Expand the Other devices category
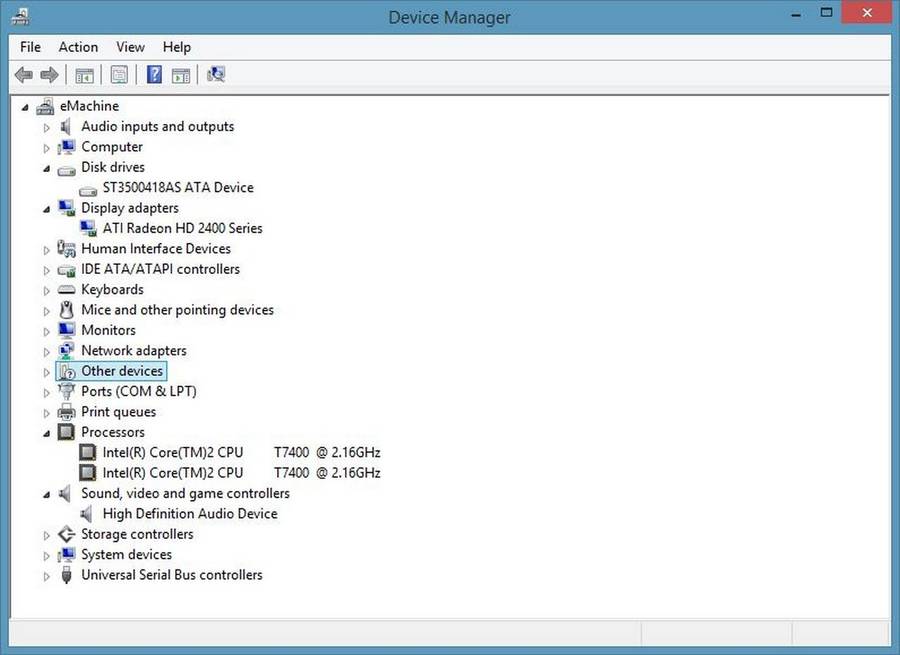The image size is (900, 655). tap(46, 370)
